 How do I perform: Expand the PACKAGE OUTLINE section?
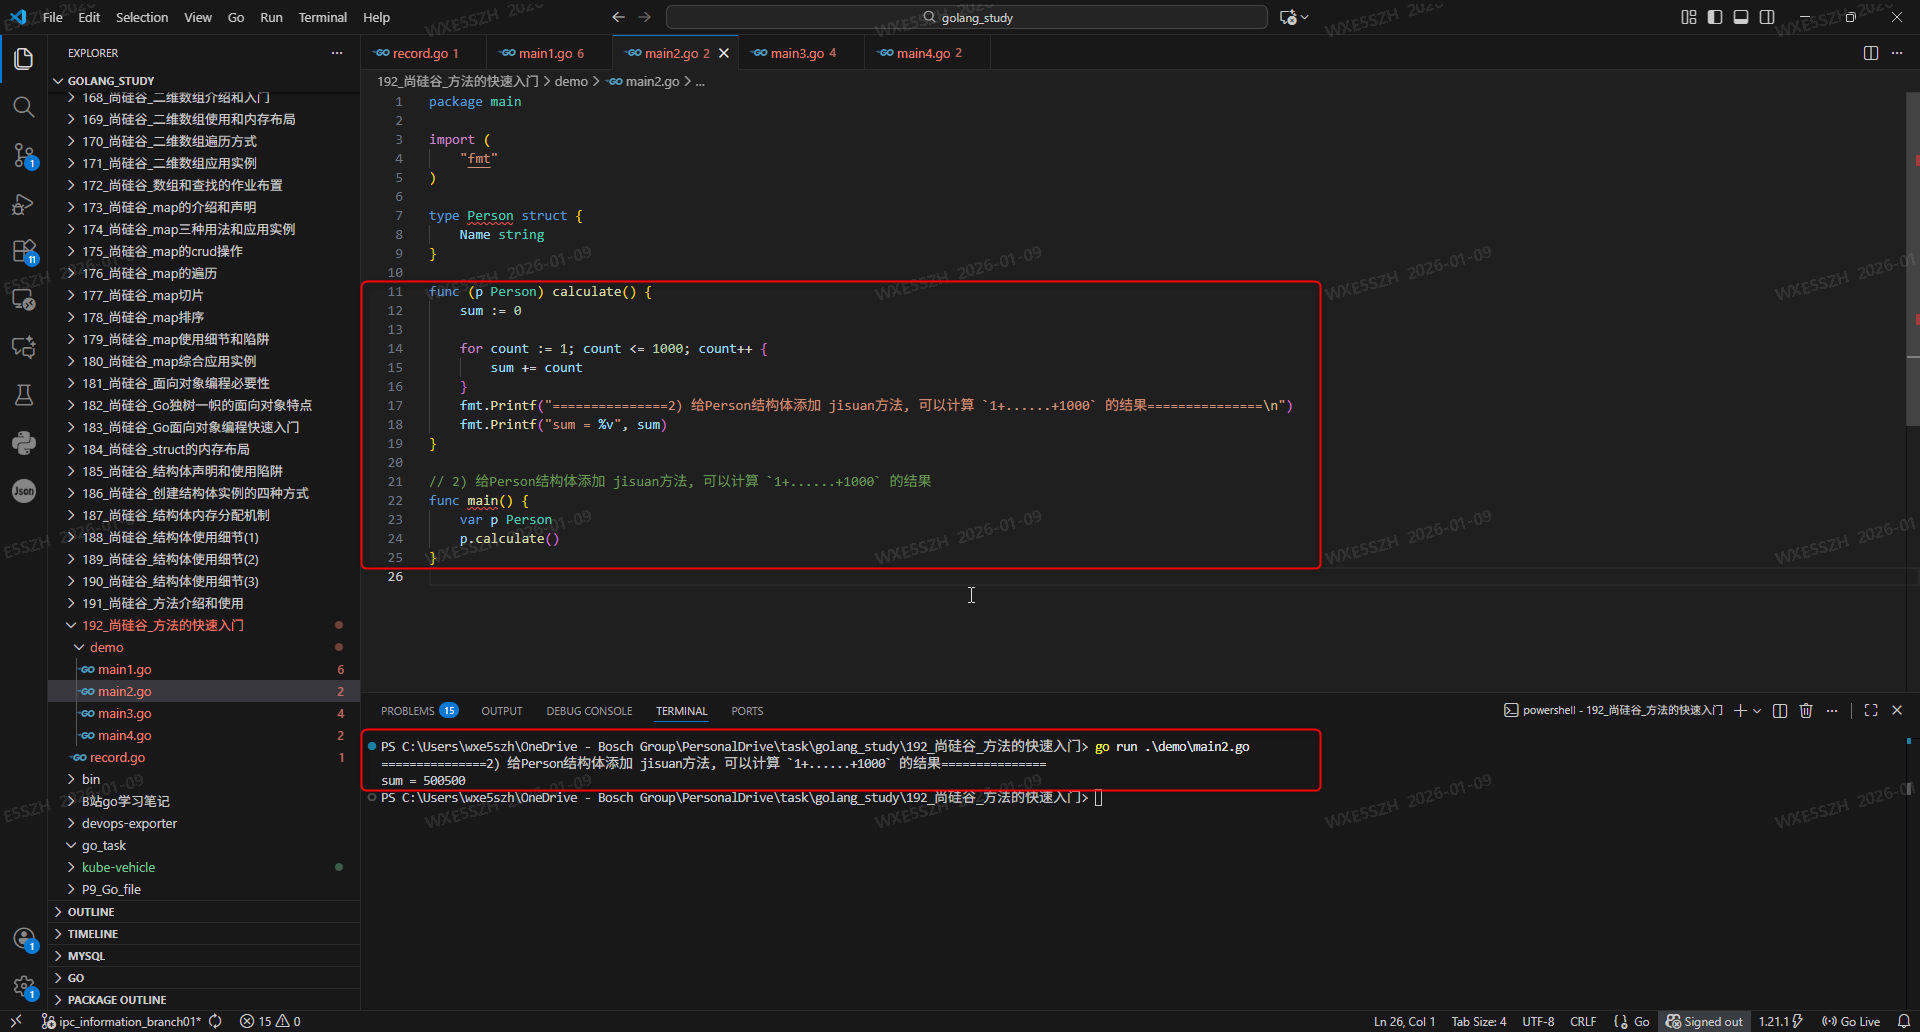(204, 1000)
